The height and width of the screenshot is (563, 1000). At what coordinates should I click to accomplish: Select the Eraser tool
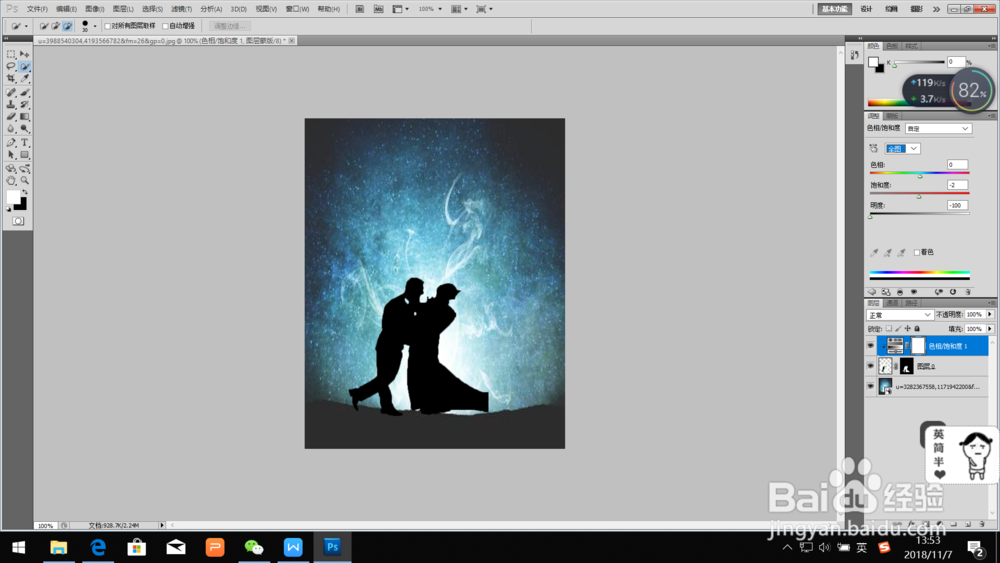(x=11, y=117)
